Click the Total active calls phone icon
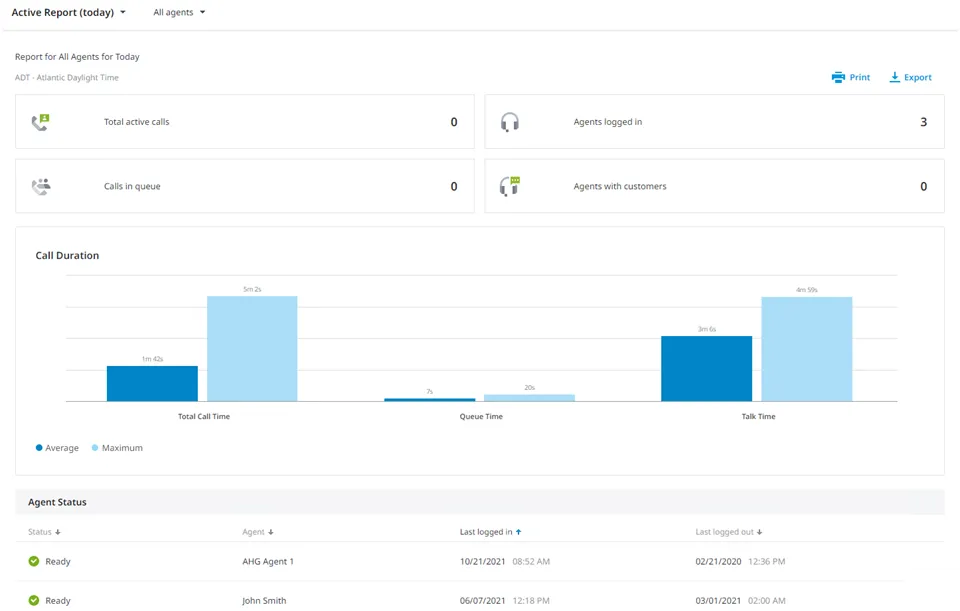Screen dimensions: 960x611 click(x=40, y=122)
